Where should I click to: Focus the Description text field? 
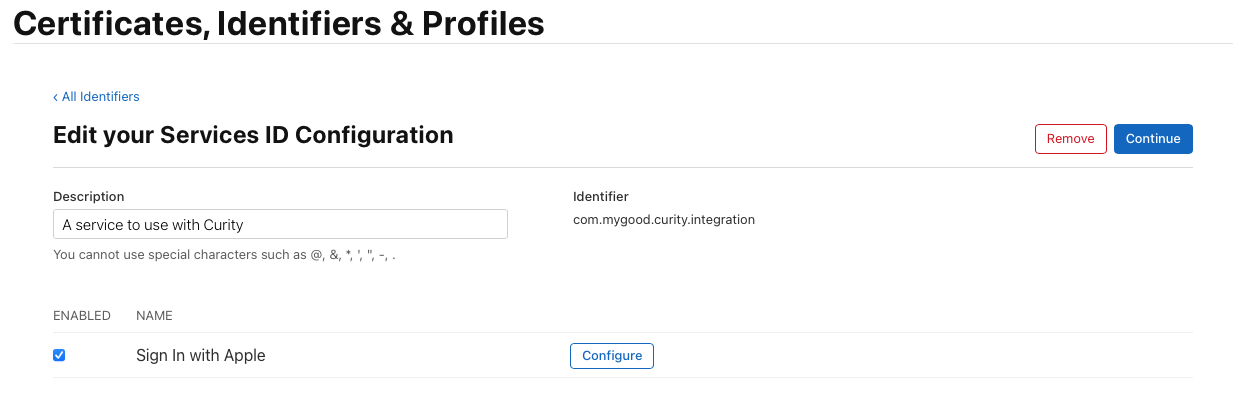280,225
